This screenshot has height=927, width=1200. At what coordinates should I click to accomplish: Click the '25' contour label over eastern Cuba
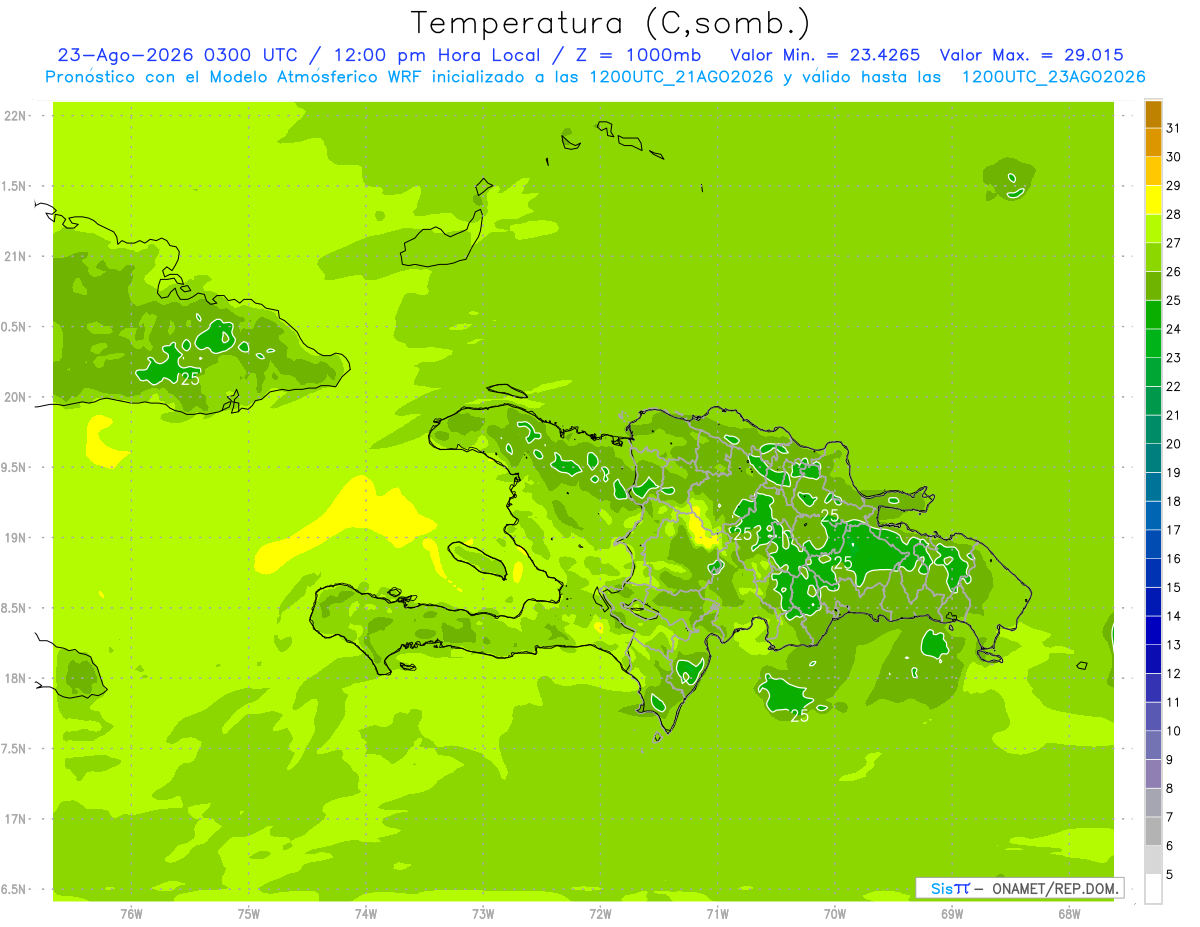pos(190,379)
